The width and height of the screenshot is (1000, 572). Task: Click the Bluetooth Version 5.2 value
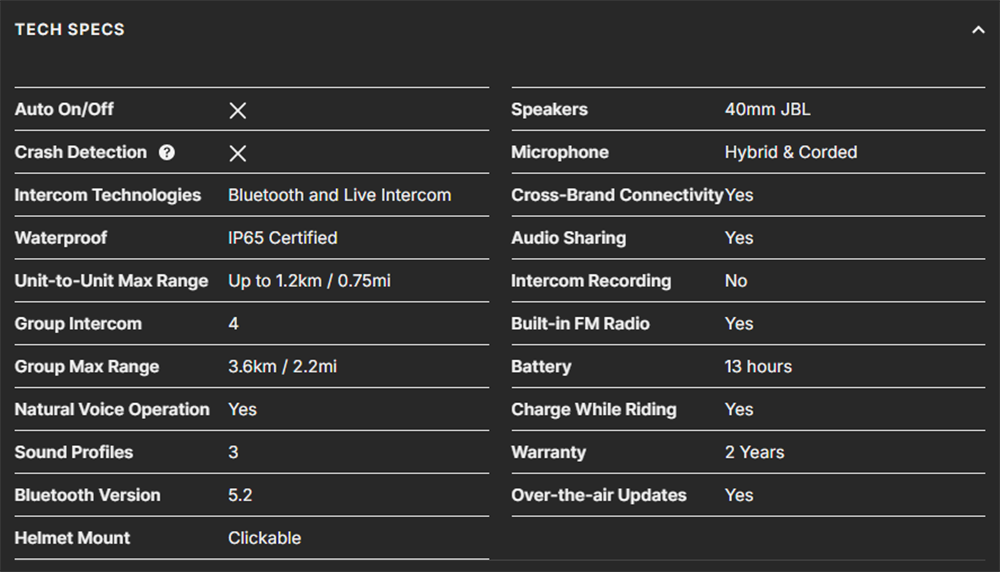[240, 495]
